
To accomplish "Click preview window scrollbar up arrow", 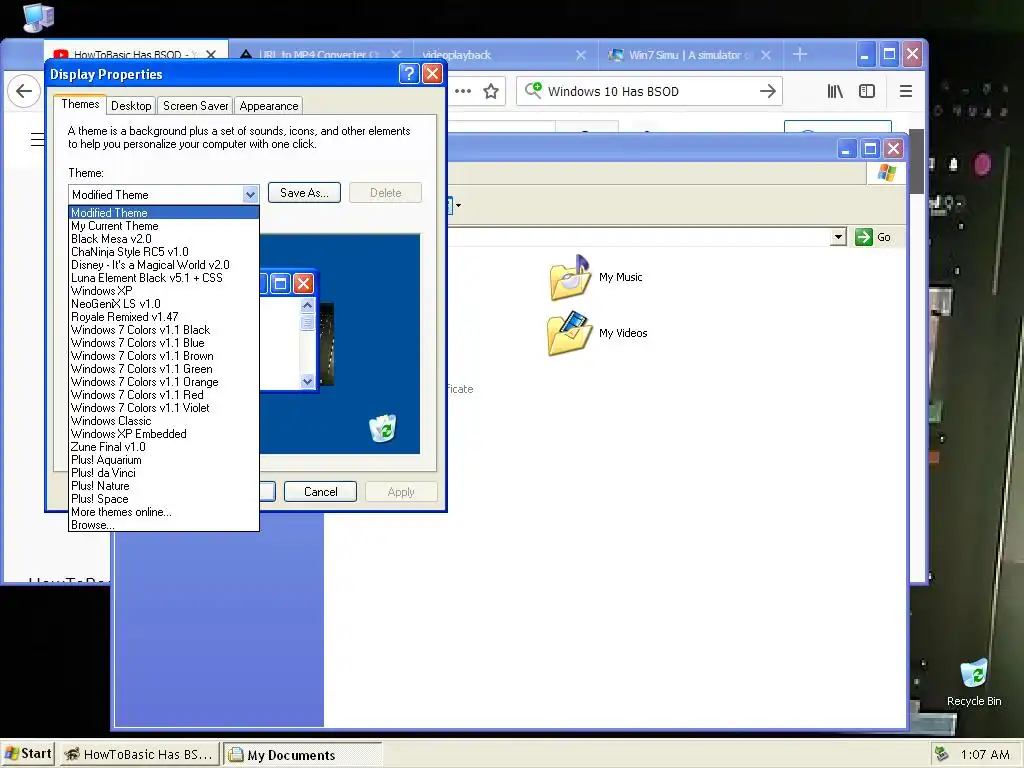I will pyautogui.click(x=308, y=306).
